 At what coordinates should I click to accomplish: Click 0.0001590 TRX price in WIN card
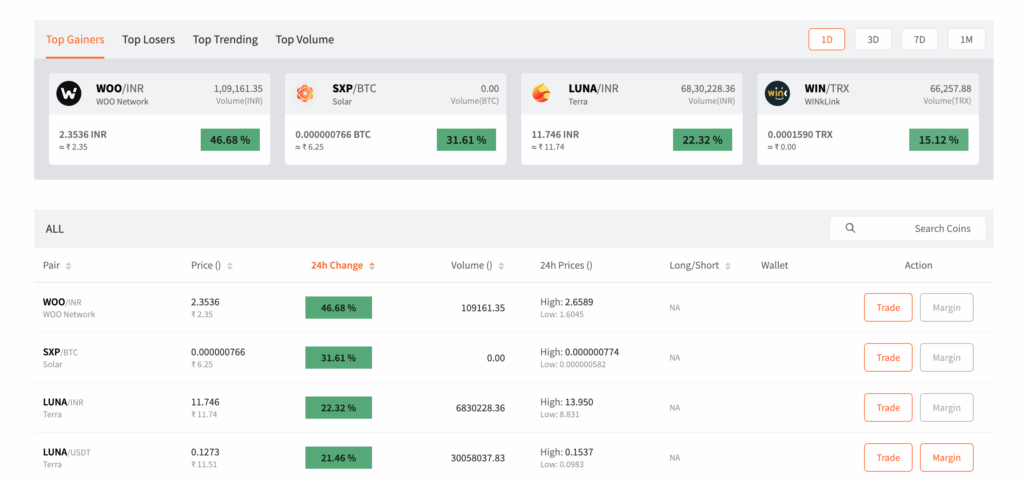pos(800,134)
